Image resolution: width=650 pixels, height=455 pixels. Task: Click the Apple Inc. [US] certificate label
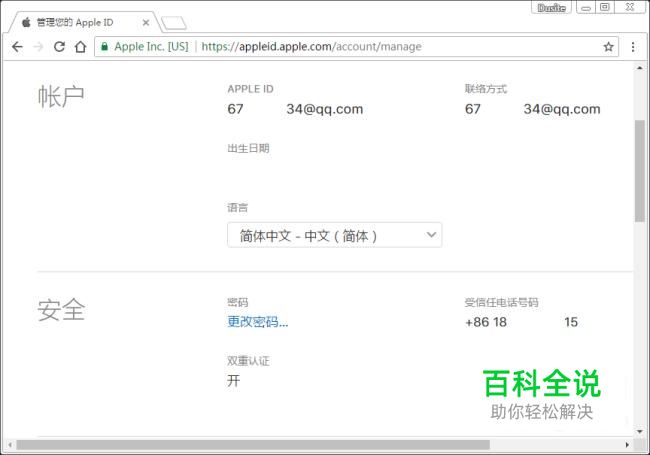(151, 46)
